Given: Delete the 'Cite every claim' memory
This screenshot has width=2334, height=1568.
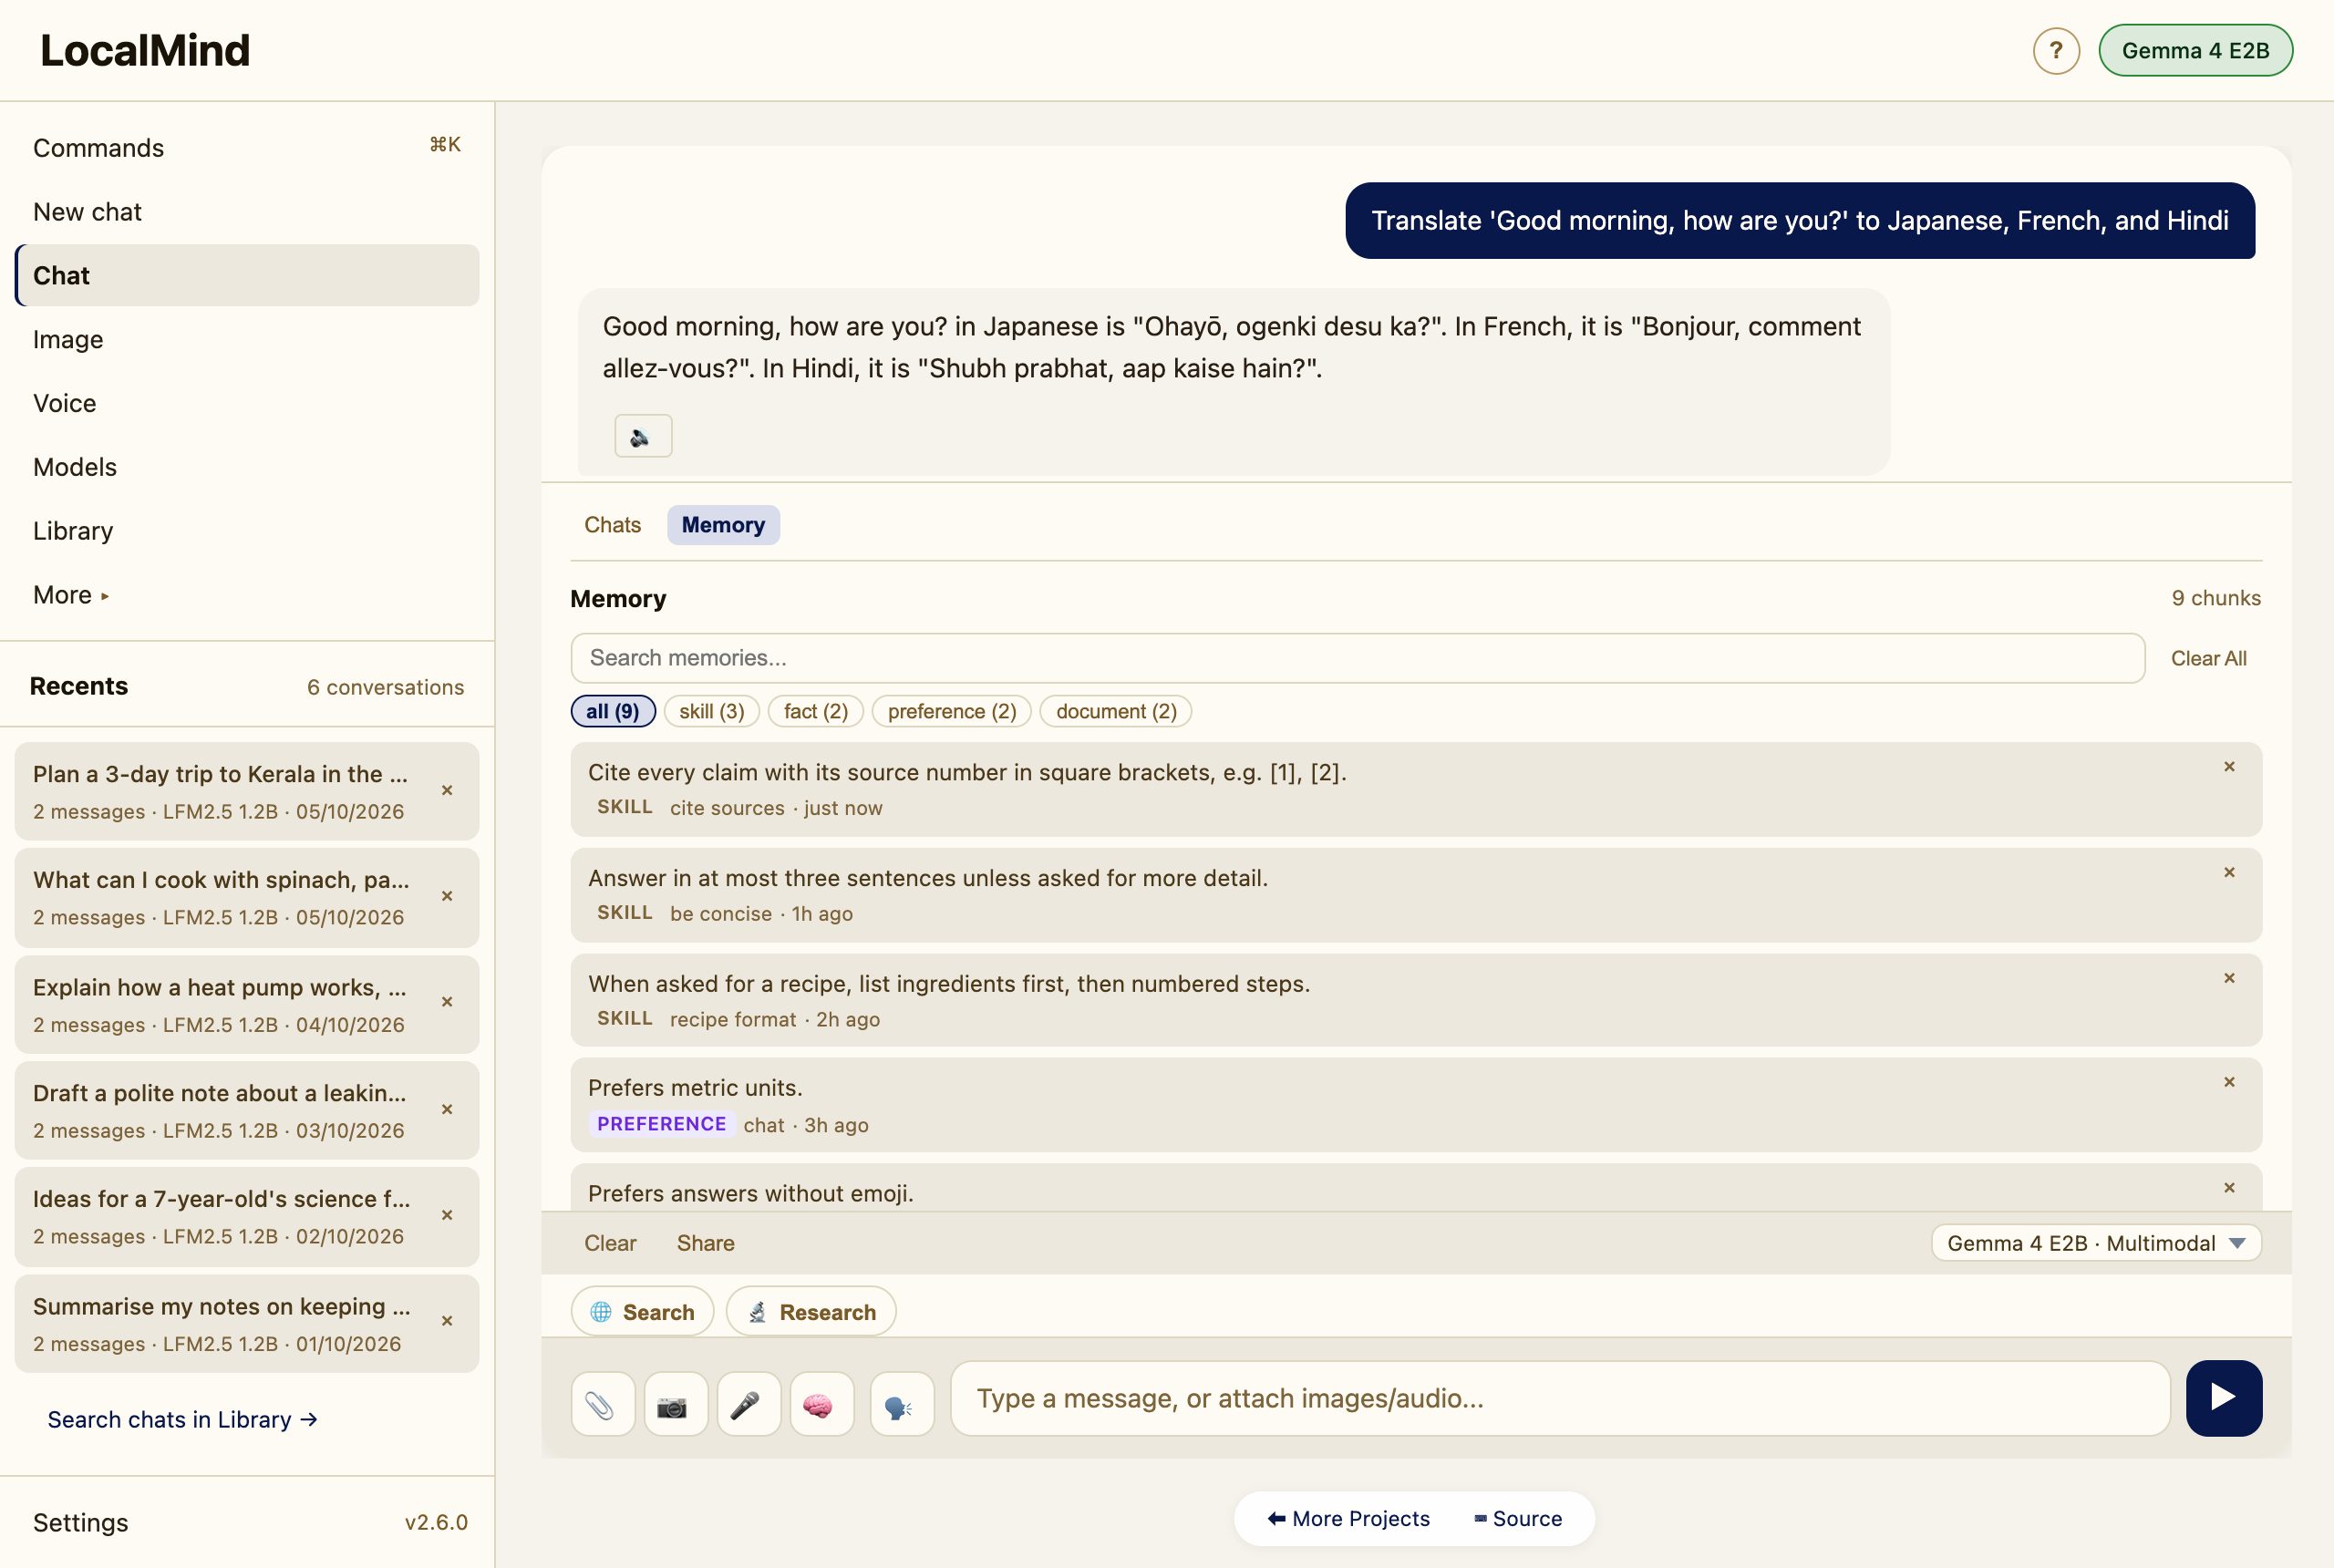Looking at the screenshot, I should point(2228,767).
